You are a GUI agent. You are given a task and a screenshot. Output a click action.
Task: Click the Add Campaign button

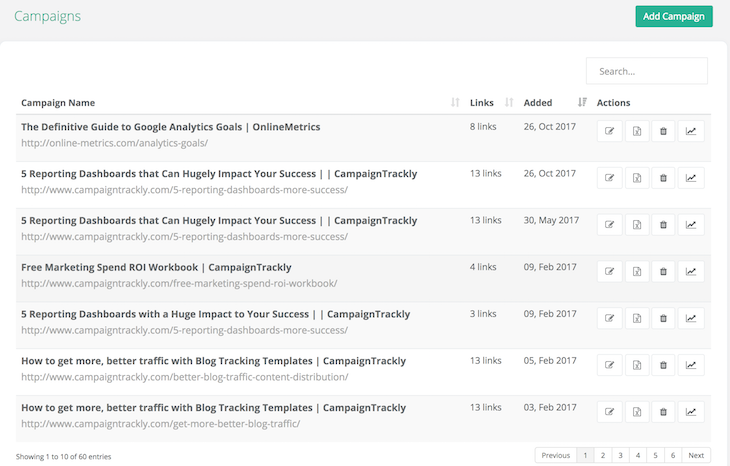[674, 16]
